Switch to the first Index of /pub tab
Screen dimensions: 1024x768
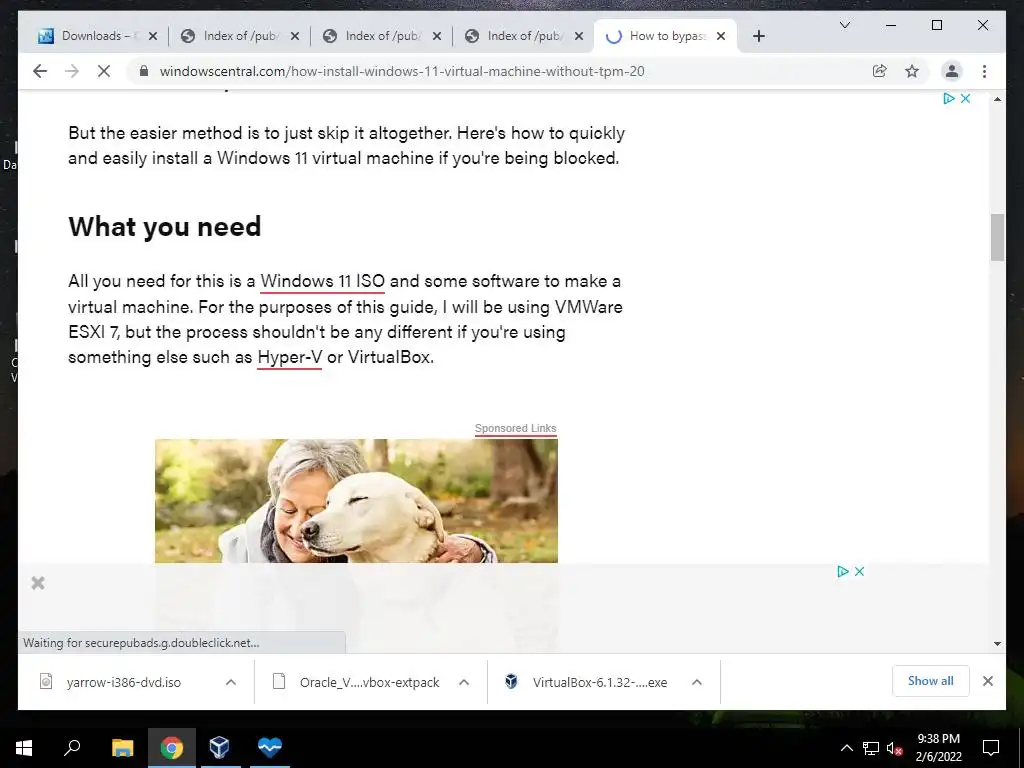pos(238,36)
